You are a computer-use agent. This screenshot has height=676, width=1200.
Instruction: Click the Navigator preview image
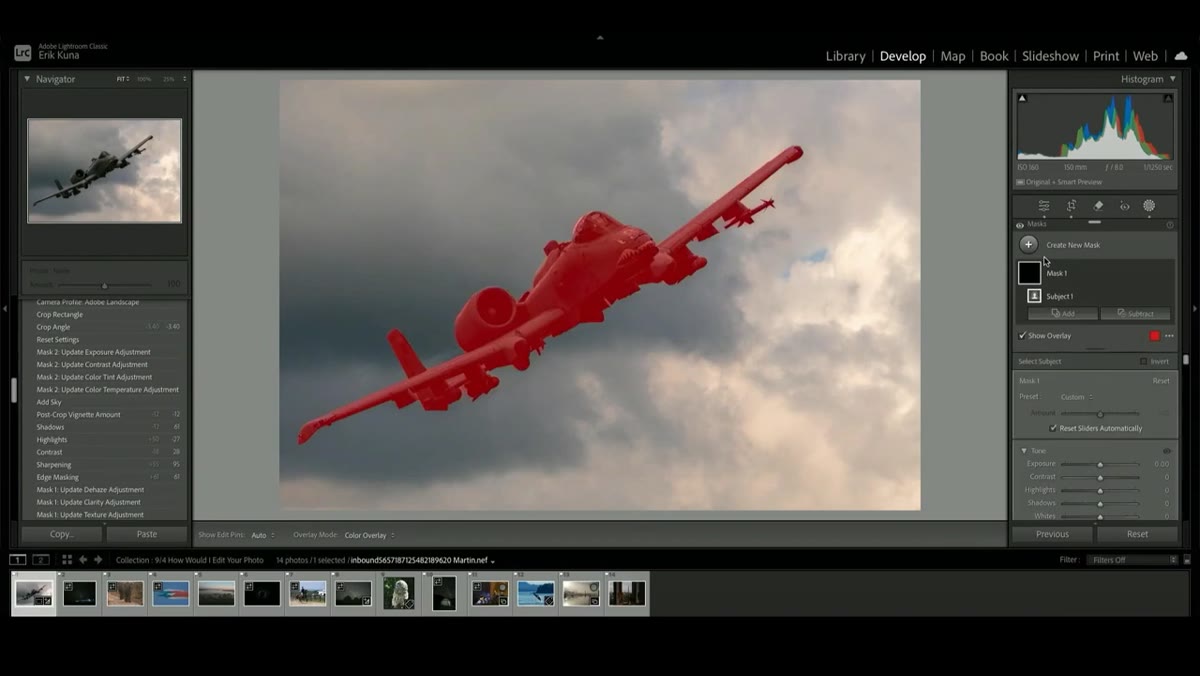pos(105,170)
